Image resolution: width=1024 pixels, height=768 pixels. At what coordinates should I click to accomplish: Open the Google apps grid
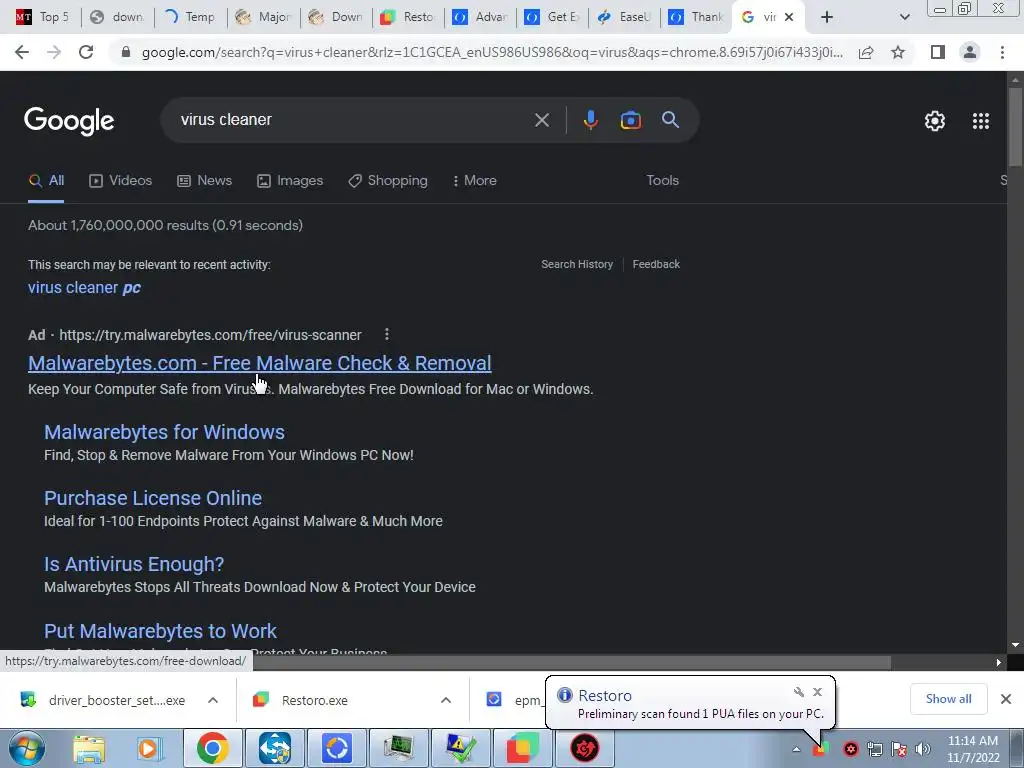point(981,121)
